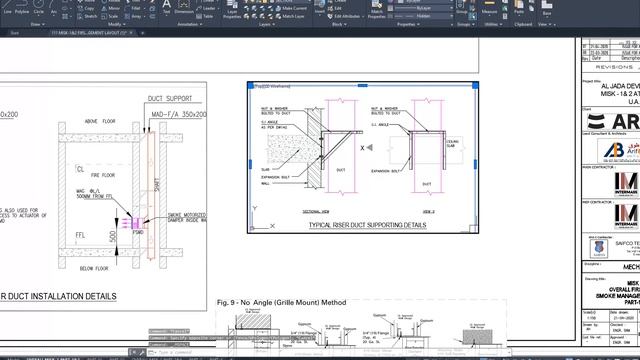The width and height of the screenshot is (640, 360).
Task: Insert a Table from Annotation panel
Action: coord(204,16)
